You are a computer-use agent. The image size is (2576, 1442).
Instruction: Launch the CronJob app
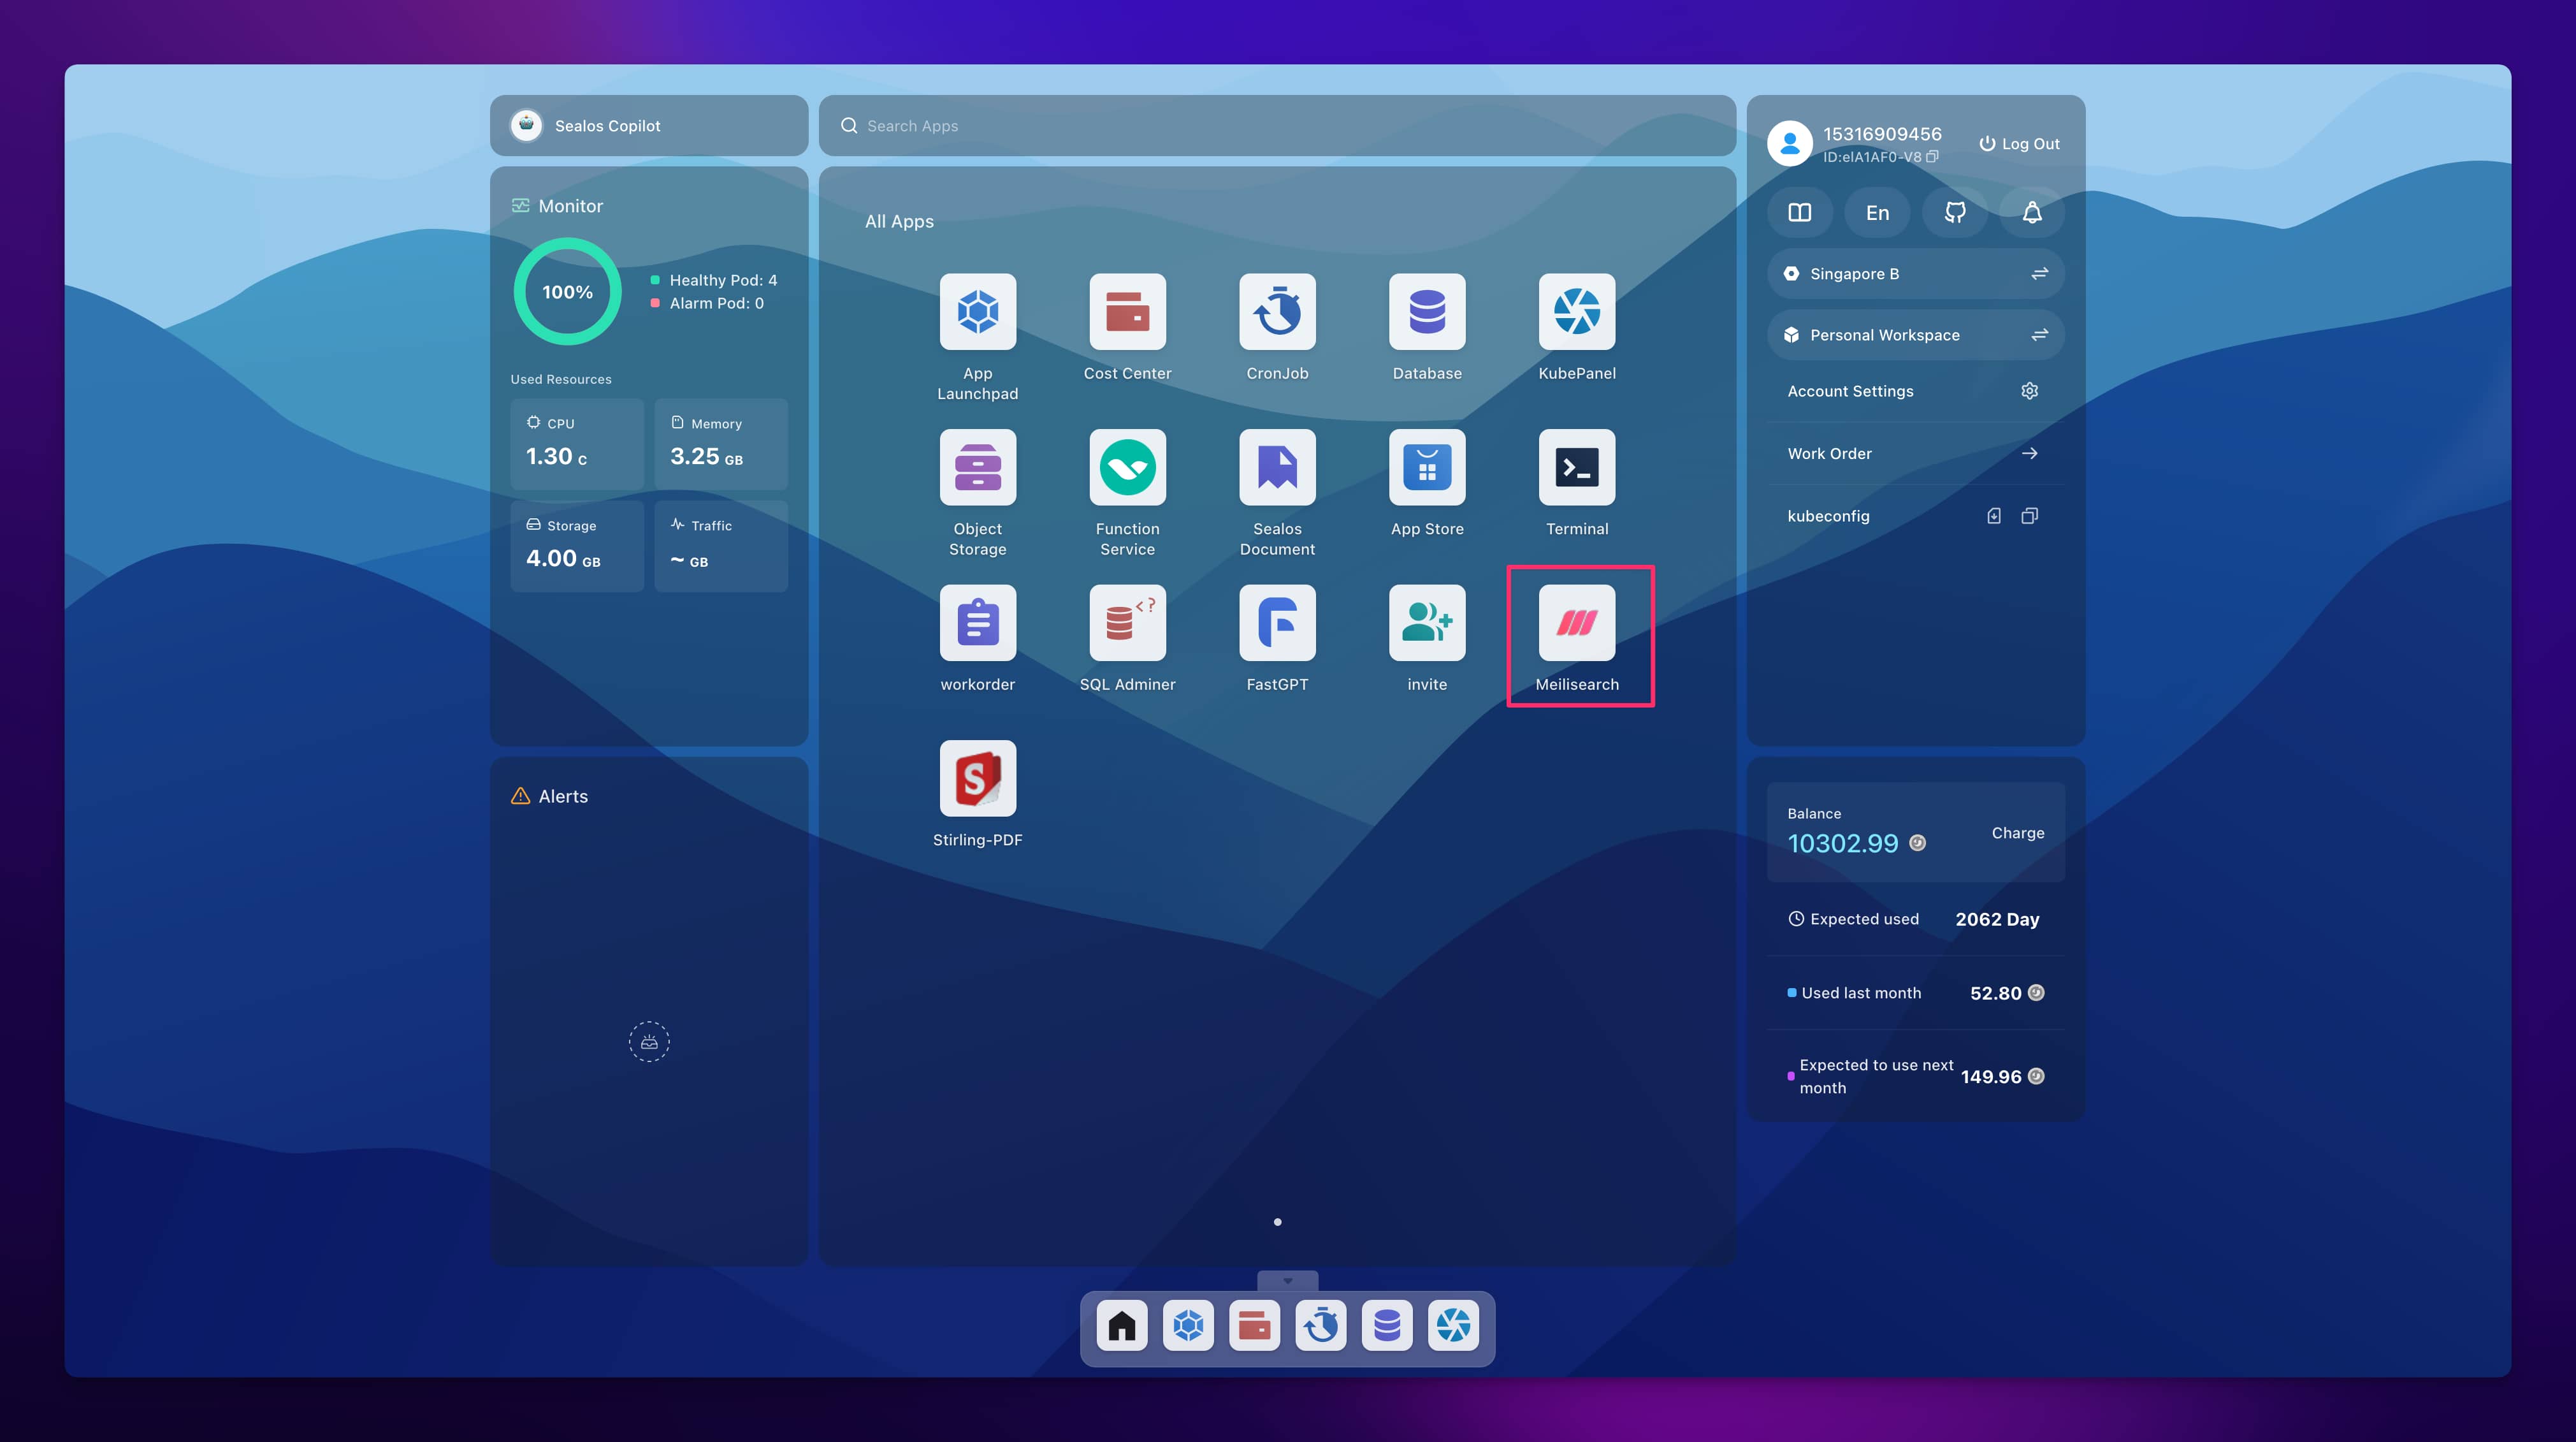click(x=1277, y=312)
